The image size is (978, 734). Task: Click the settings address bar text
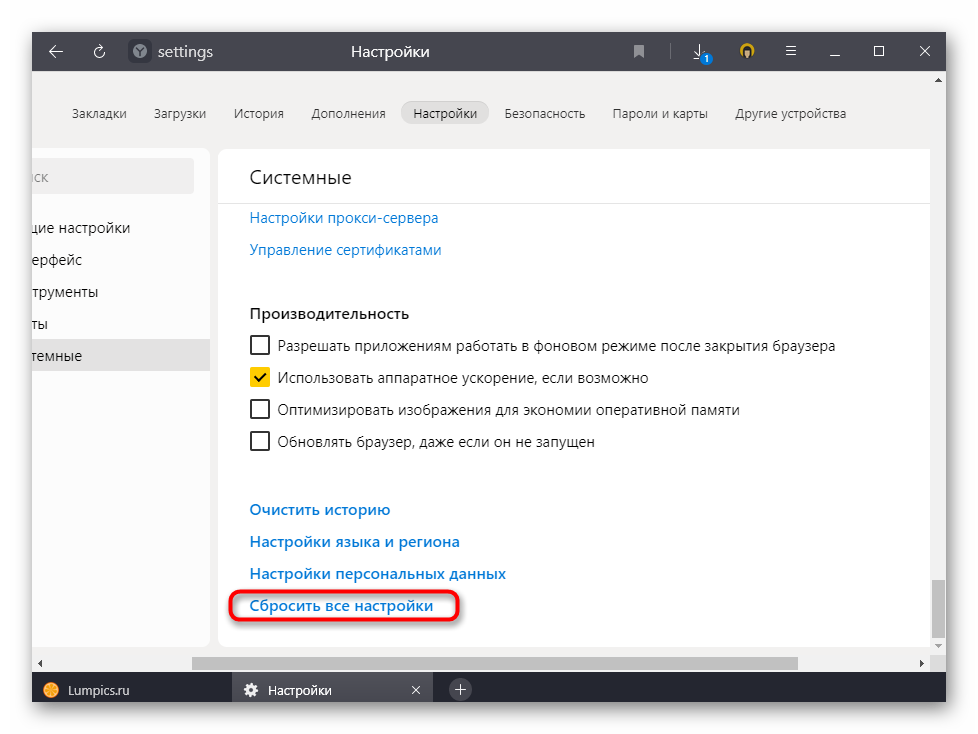(x=185, y=52)
